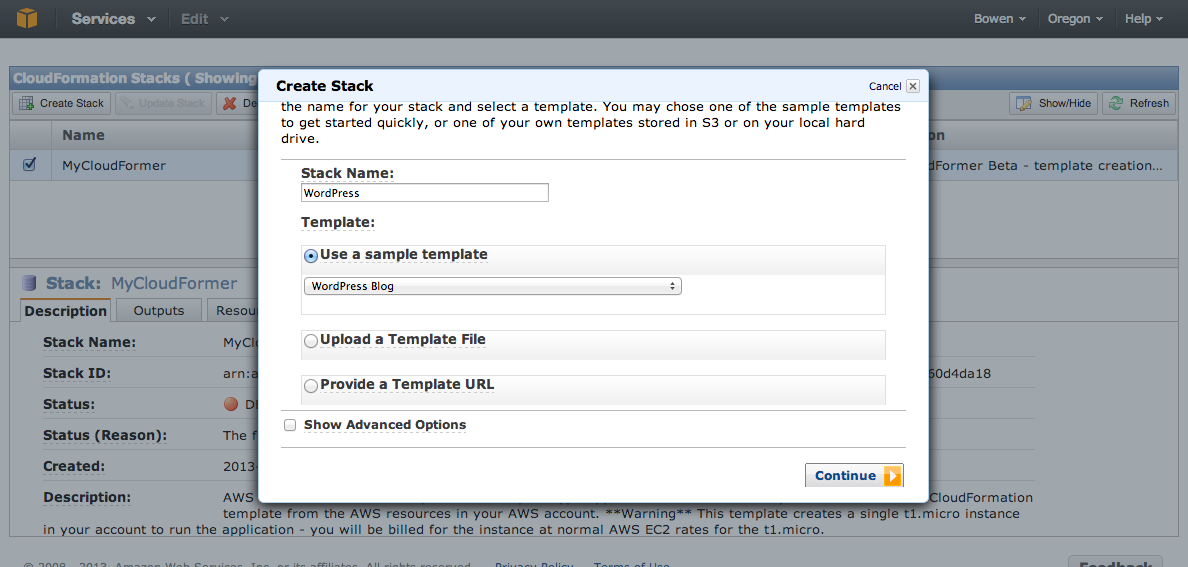Switch to the Outputs tab
The height and width of the screenshot is (567, 1188).
159,311
